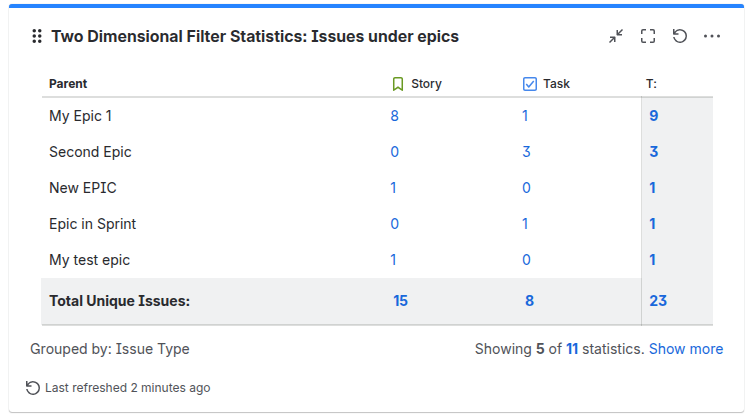Click the Story bookmark icon in header

click(398, 84)
